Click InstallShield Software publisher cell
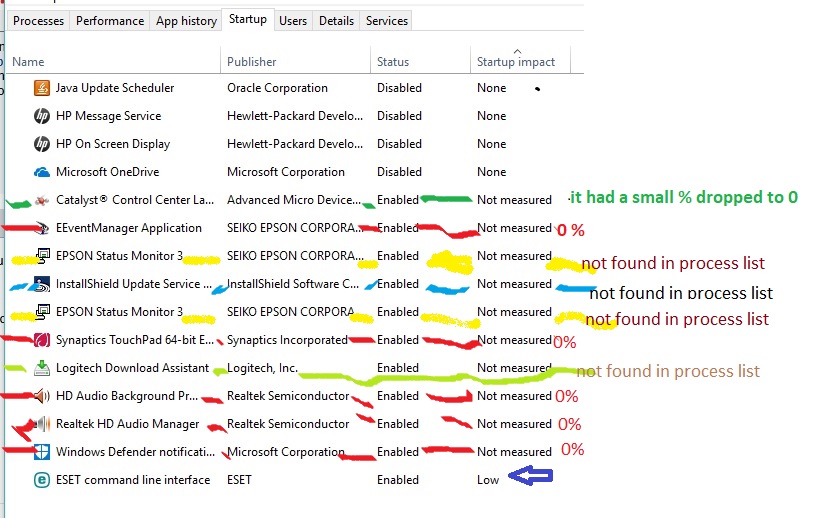 [293, 284]
